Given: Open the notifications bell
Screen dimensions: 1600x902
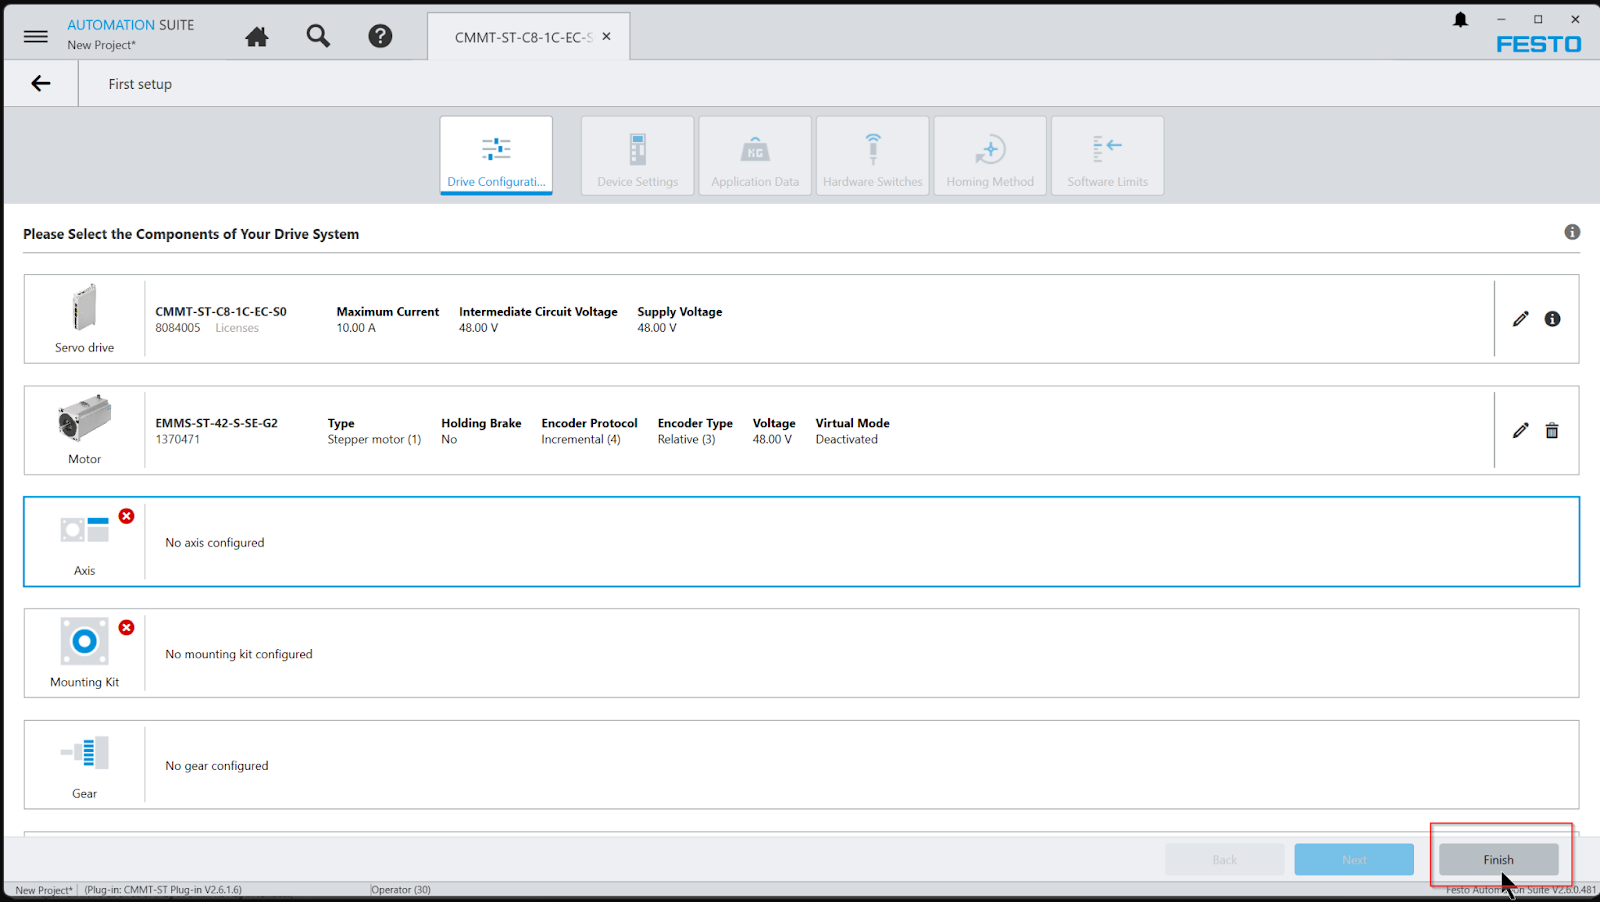Looking at the screenshot, I should [x=1460, y=19].
